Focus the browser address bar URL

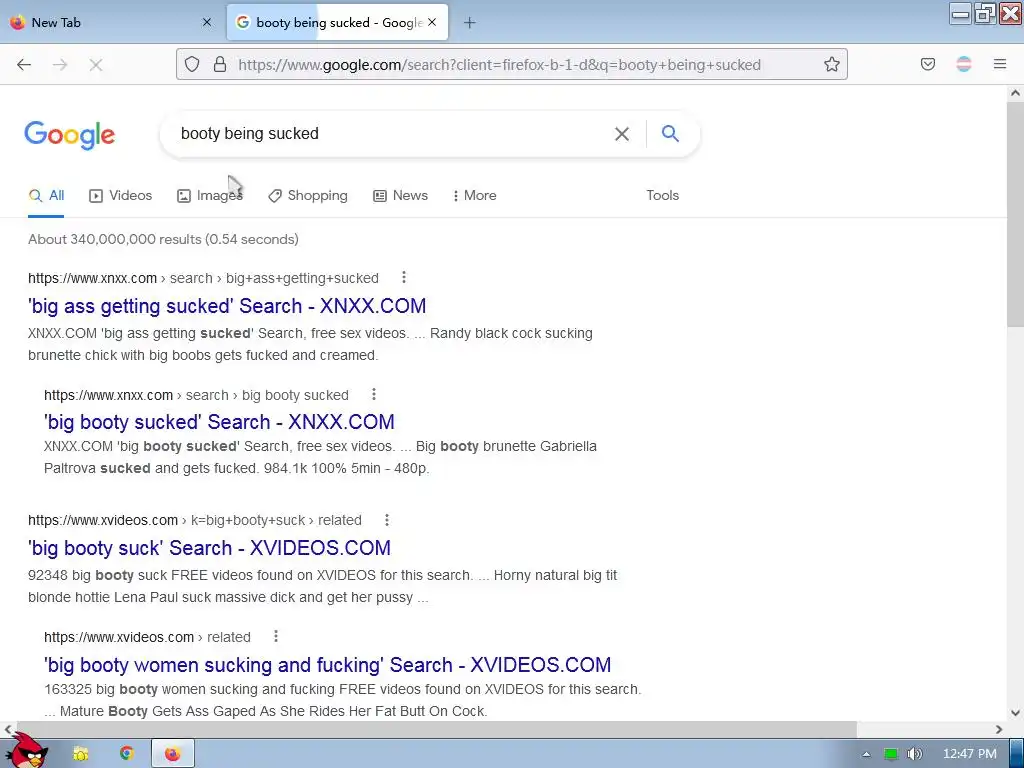pyautogui.click(x=500, y=65)
